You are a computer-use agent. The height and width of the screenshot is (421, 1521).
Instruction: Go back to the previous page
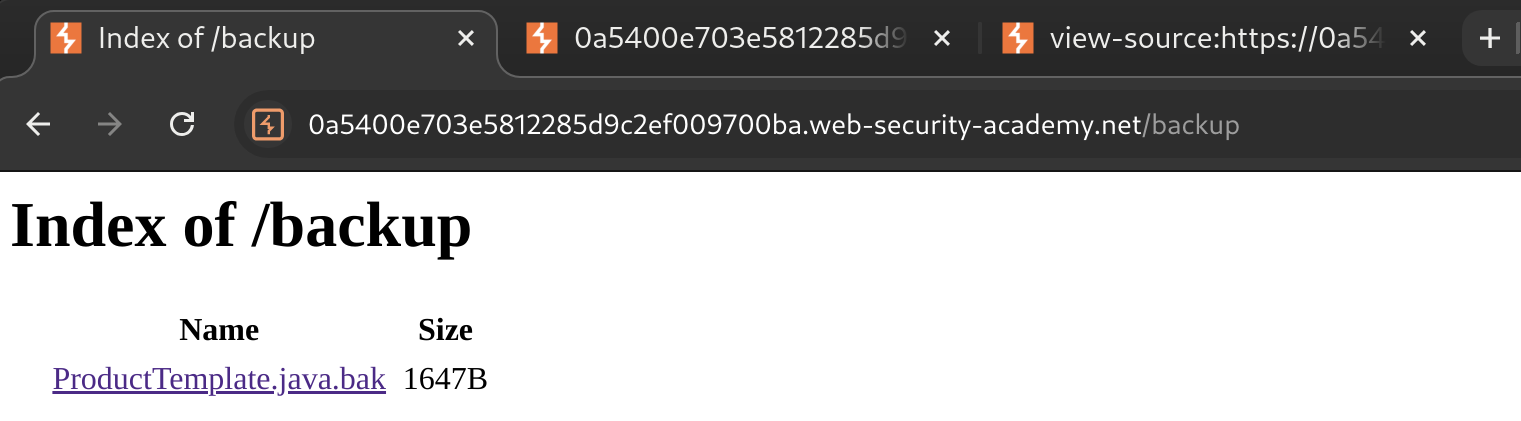tap(38, 124)
